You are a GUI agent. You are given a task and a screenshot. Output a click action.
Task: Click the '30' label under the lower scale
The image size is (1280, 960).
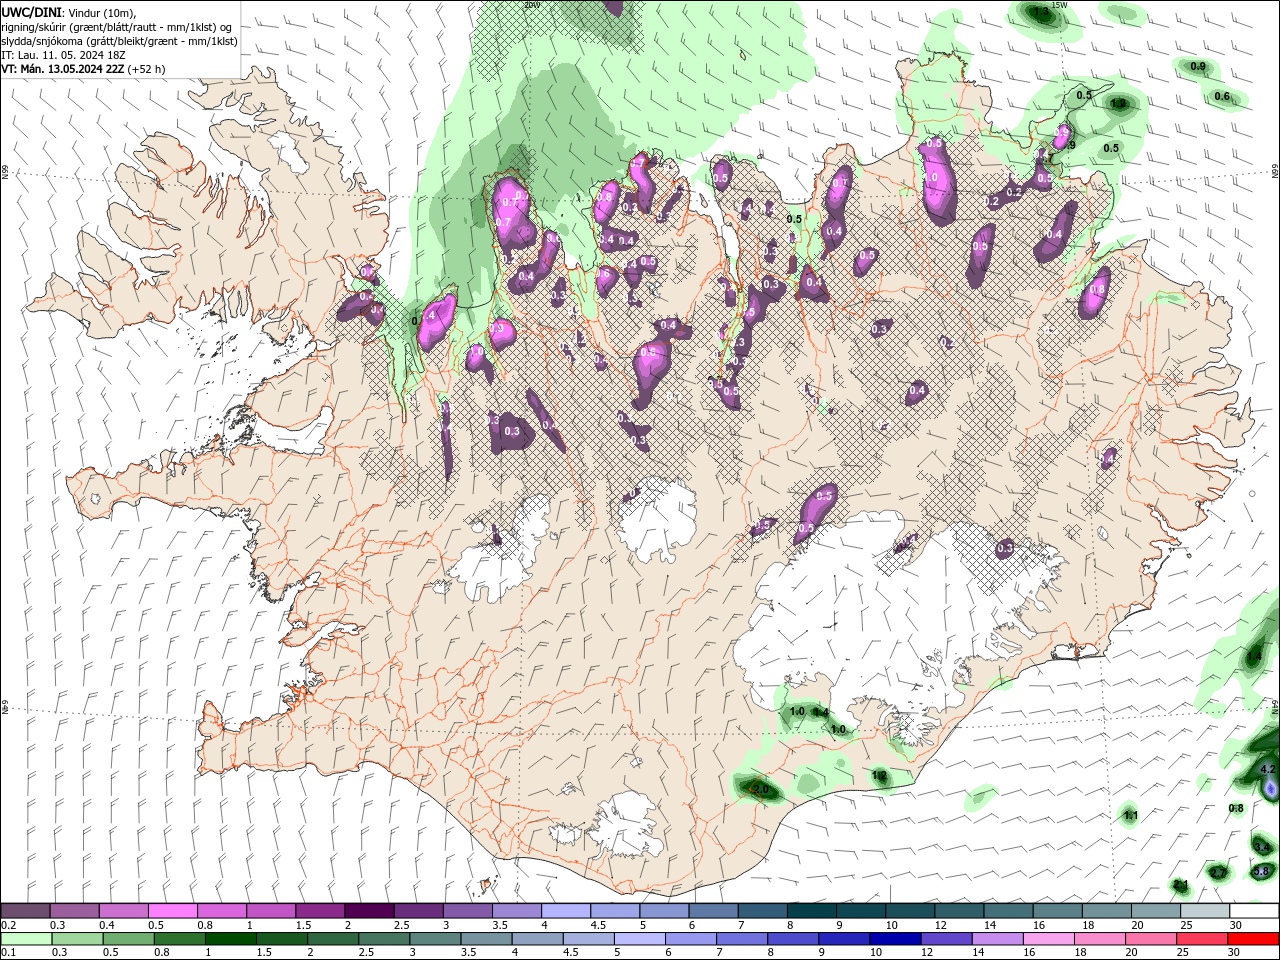click(1236, 953)
